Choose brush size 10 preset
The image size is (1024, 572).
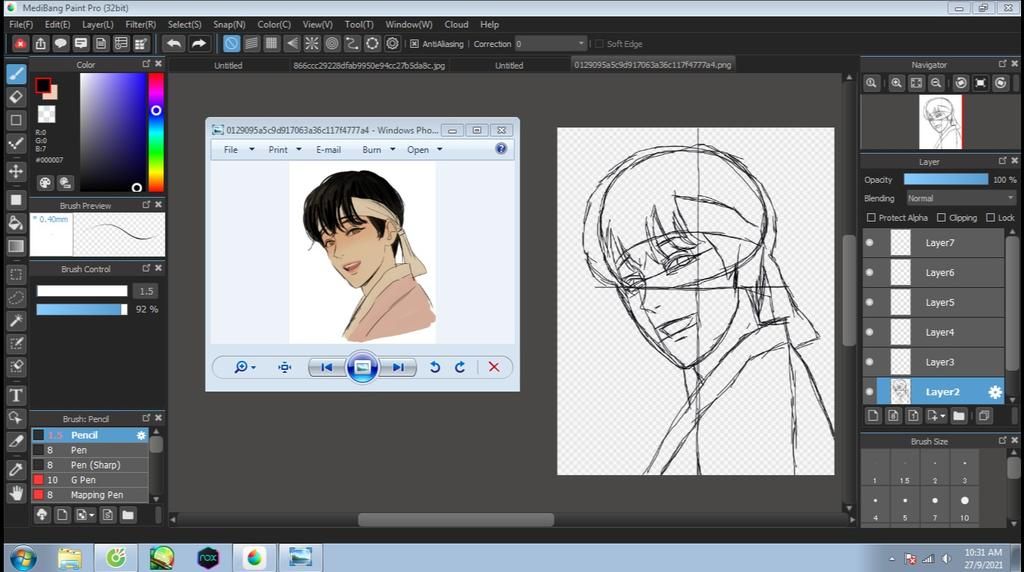point(965,506)
